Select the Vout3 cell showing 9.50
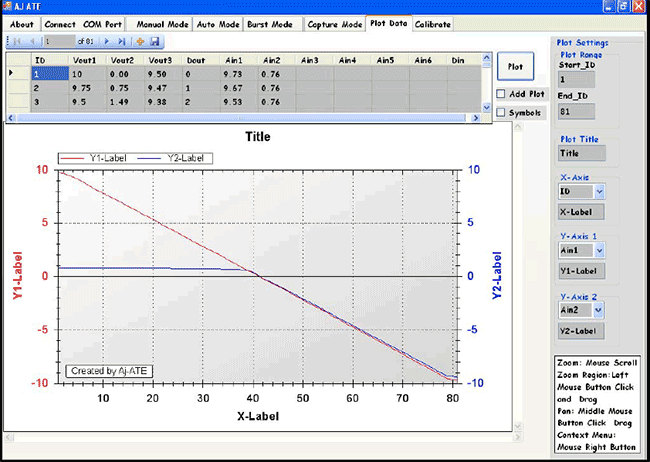650x462 pixels. tap(163, 74)
